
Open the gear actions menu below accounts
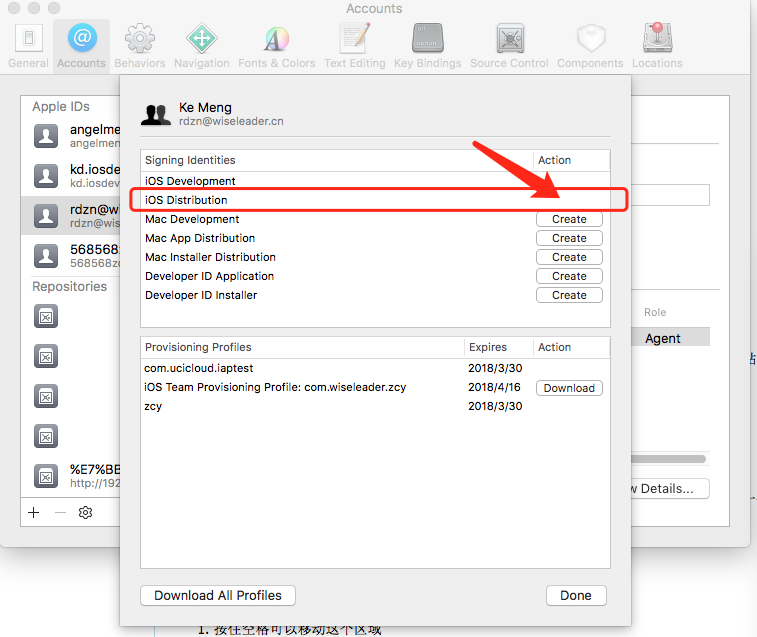pos(85,512)
